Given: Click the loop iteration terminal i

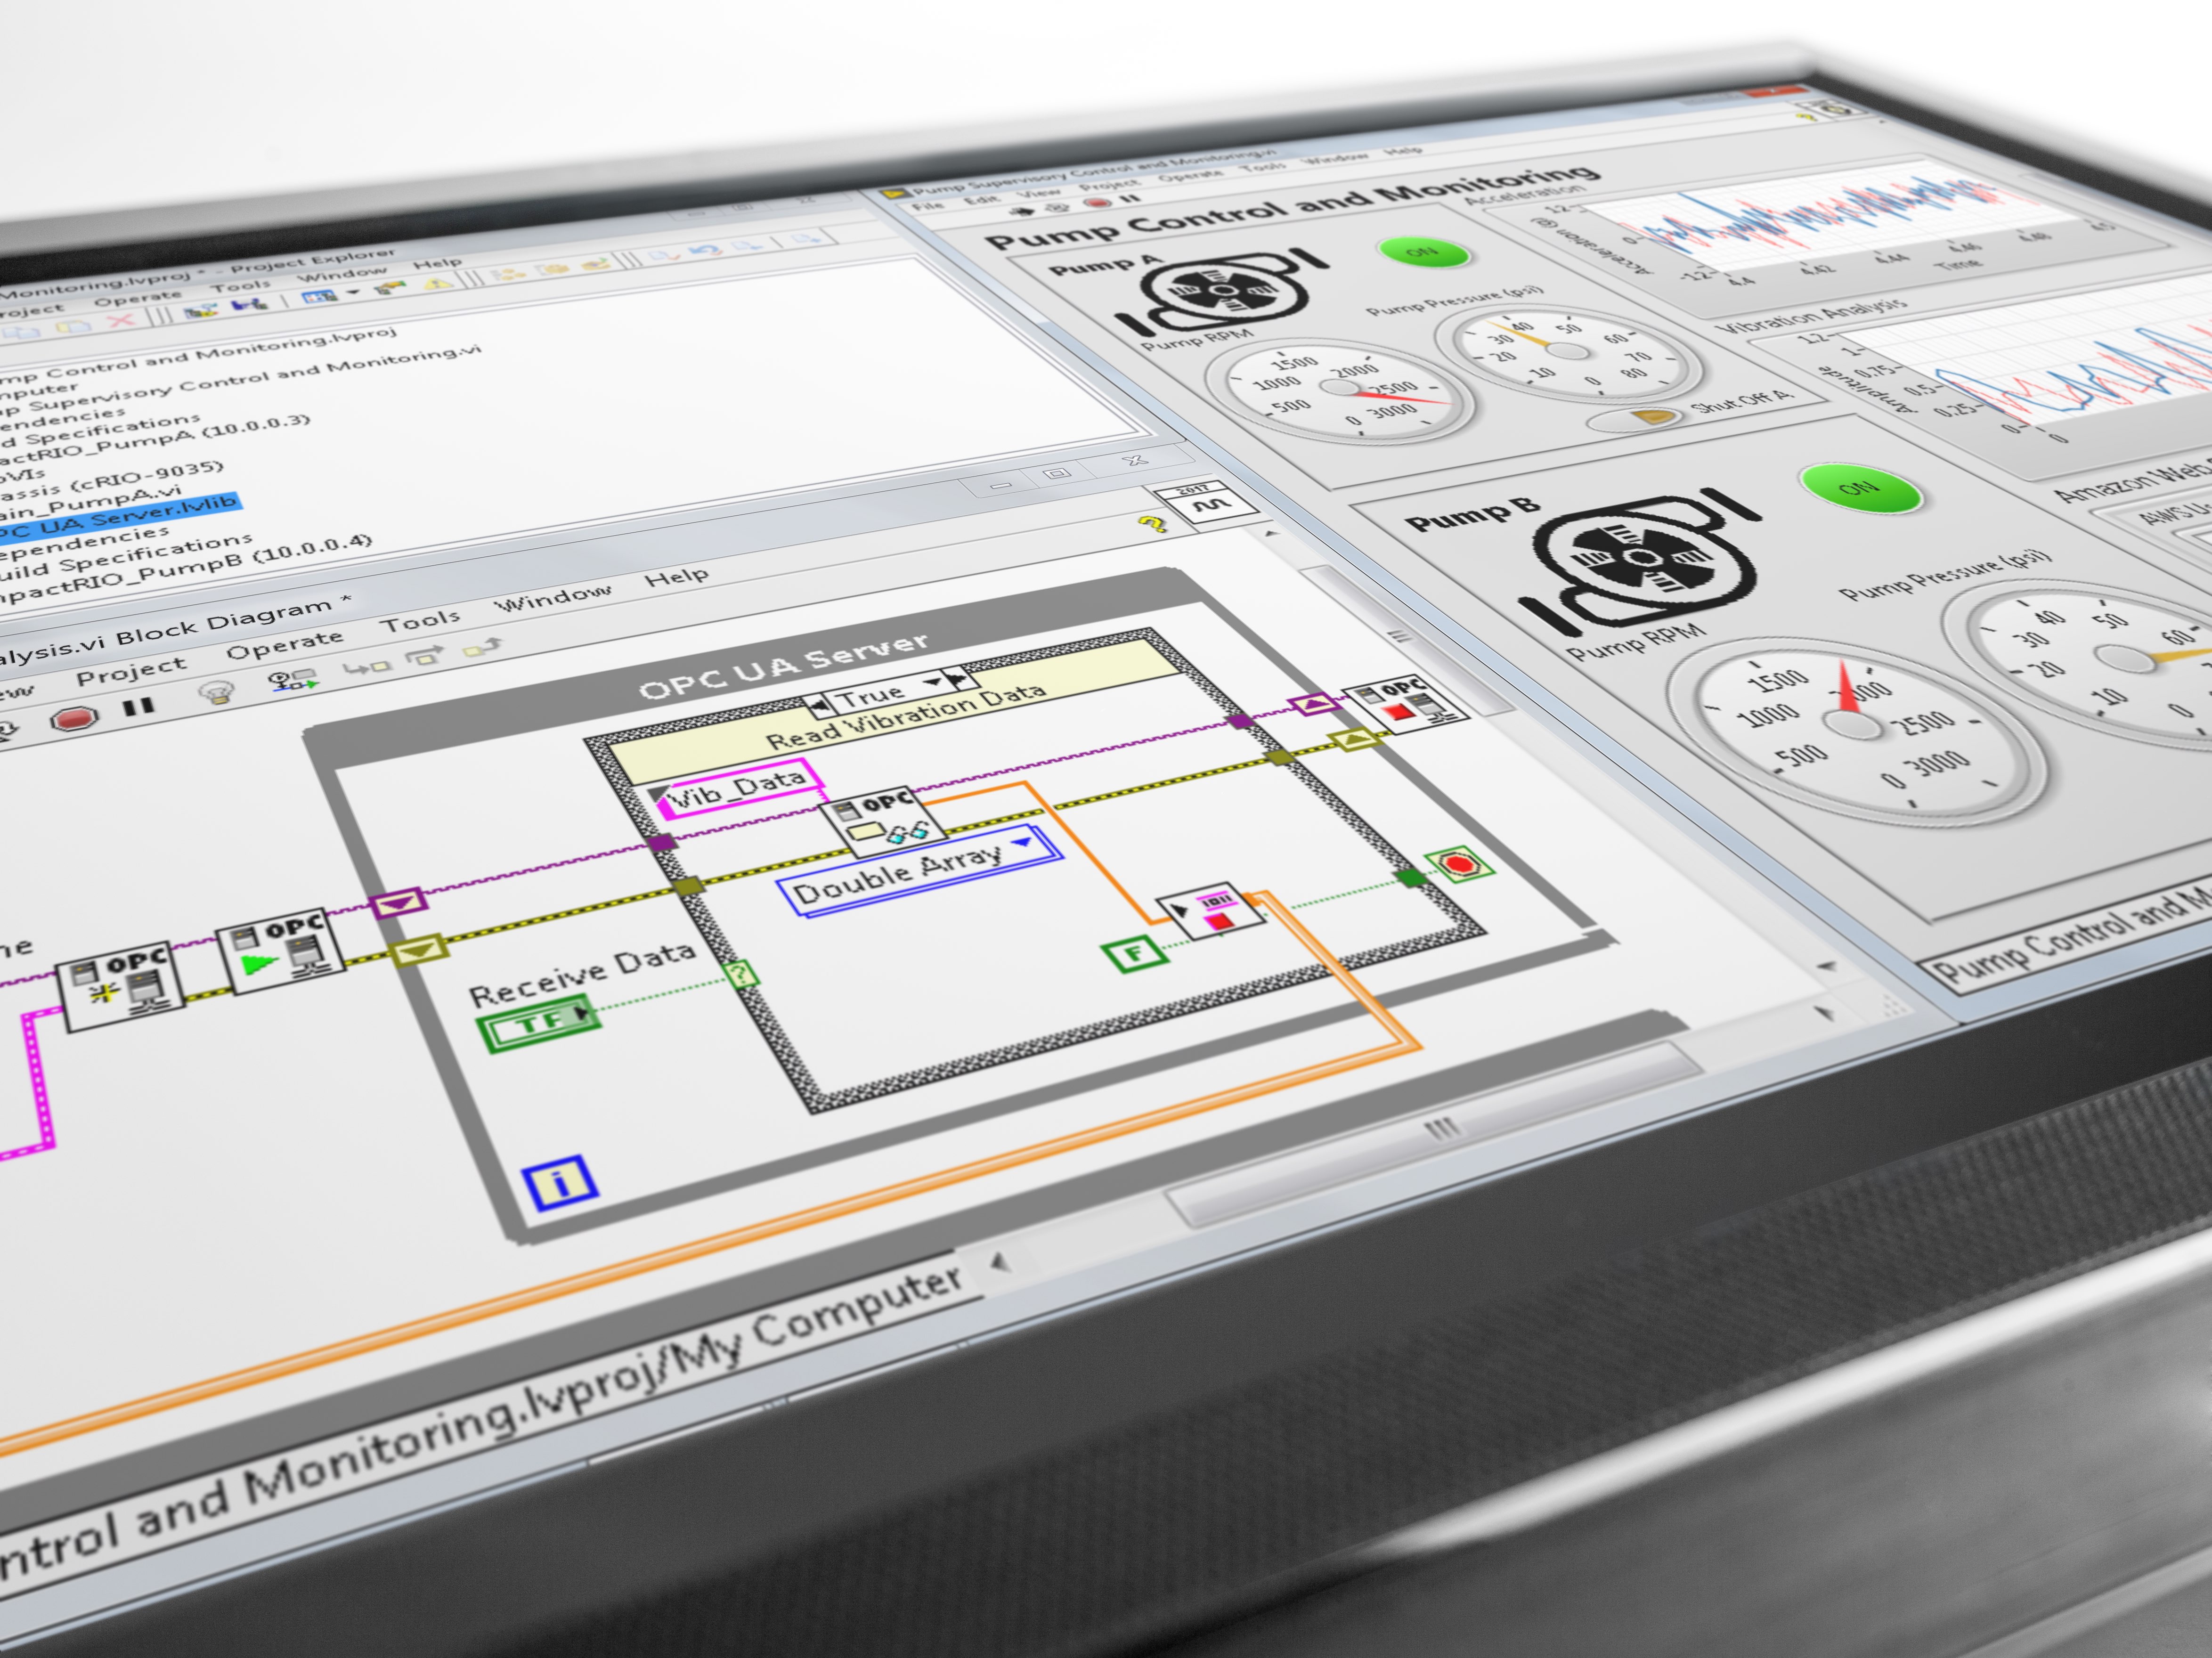Looking at the screenshot, I should pos(560,1183).
